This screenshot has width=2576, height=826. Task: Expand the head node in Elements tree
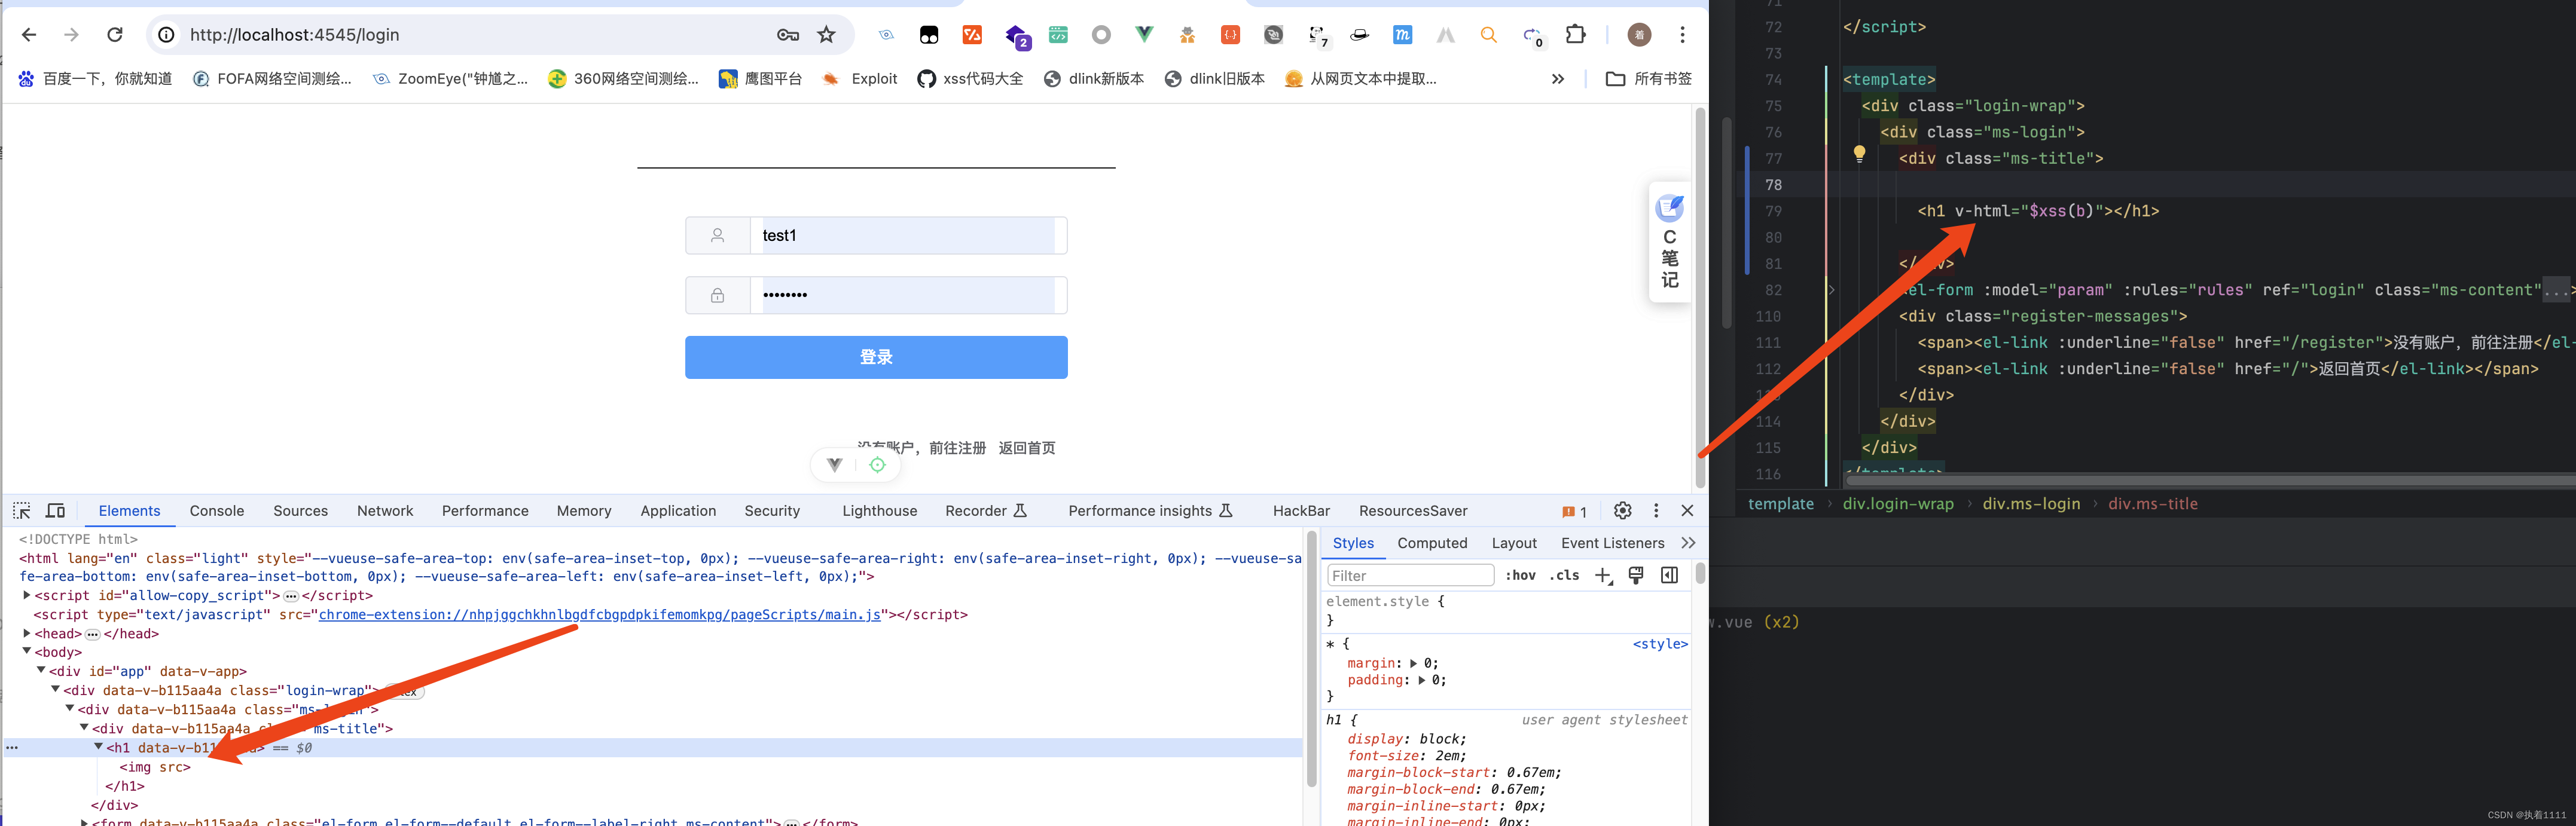pyautogui.click(x=26, y=633)
